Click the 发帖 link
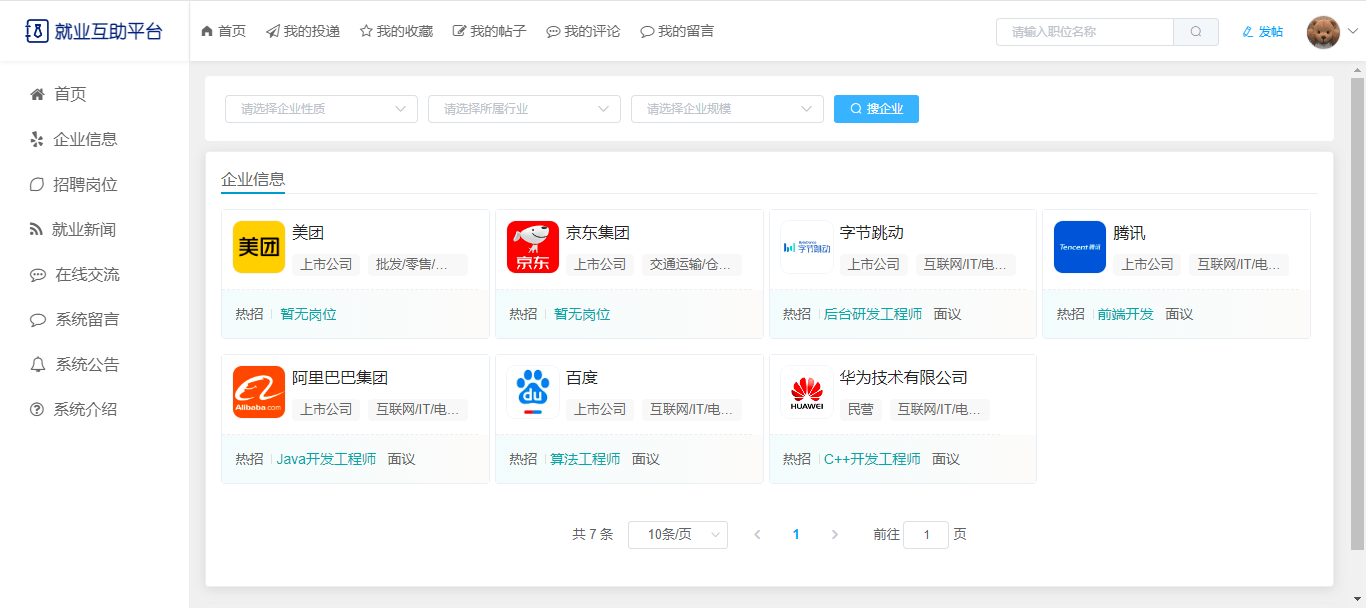 (x=1262, y=32)
